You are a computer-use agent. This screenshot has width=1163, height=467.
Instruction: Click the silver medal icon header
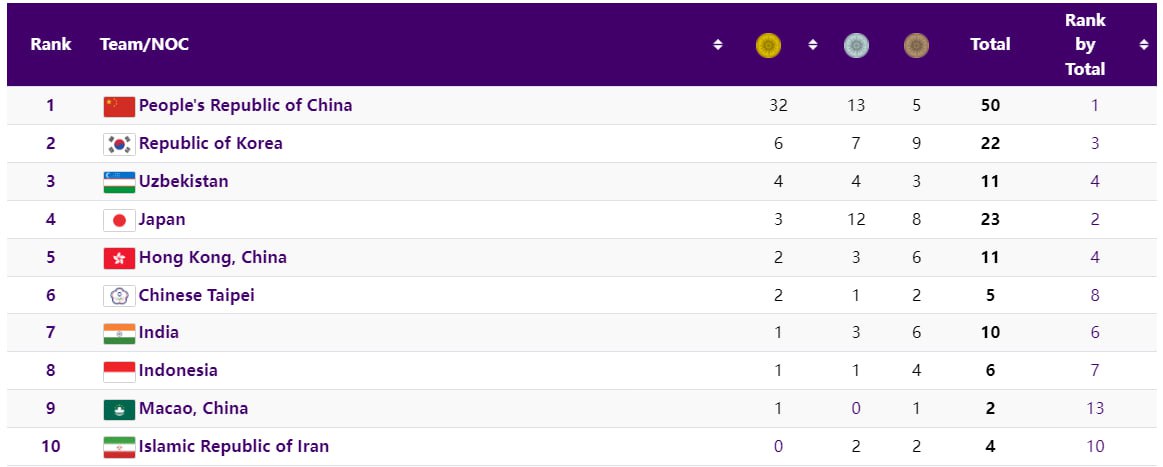point(856,45)
